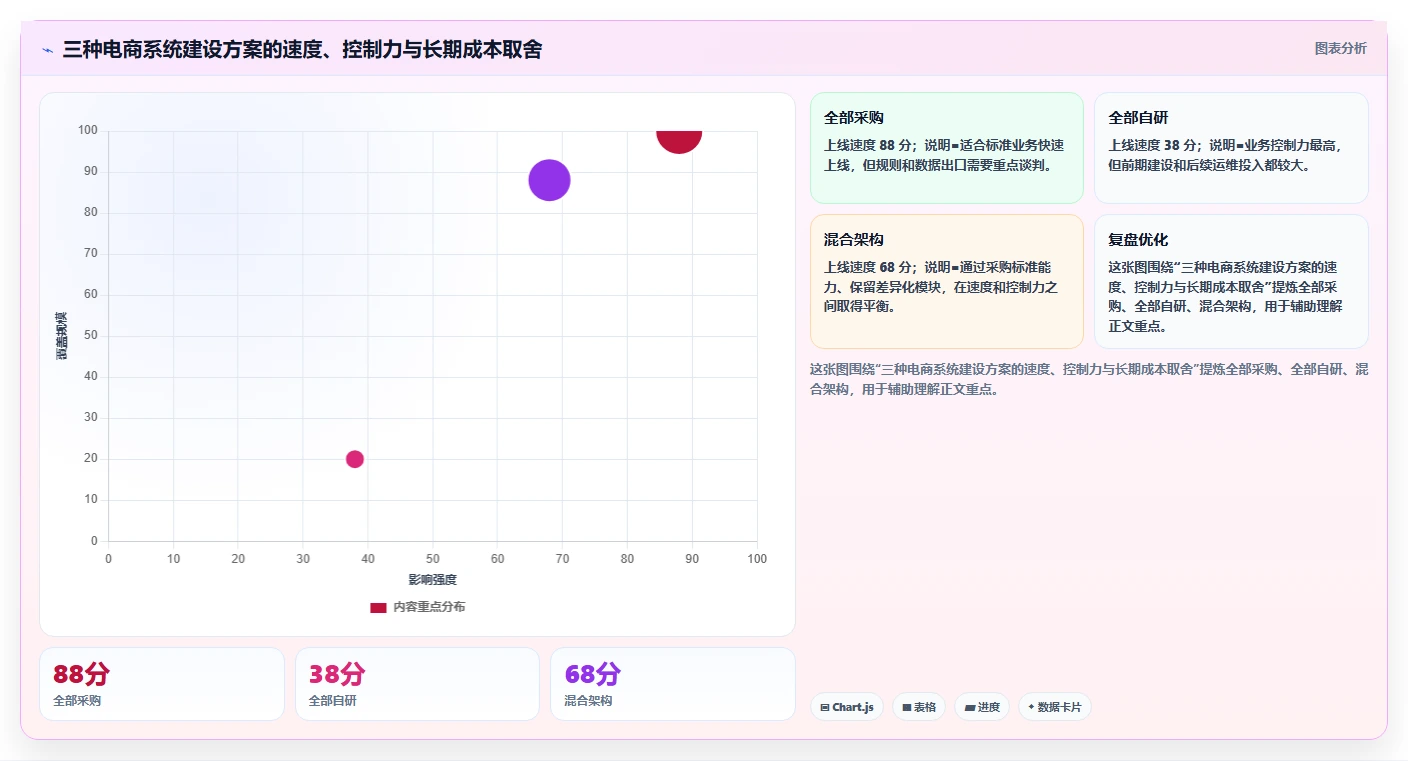Image resolution: width=1408 pixels, height=761 pixels.
Task: Click the 图表分析 label in header
Action: 1340,48
